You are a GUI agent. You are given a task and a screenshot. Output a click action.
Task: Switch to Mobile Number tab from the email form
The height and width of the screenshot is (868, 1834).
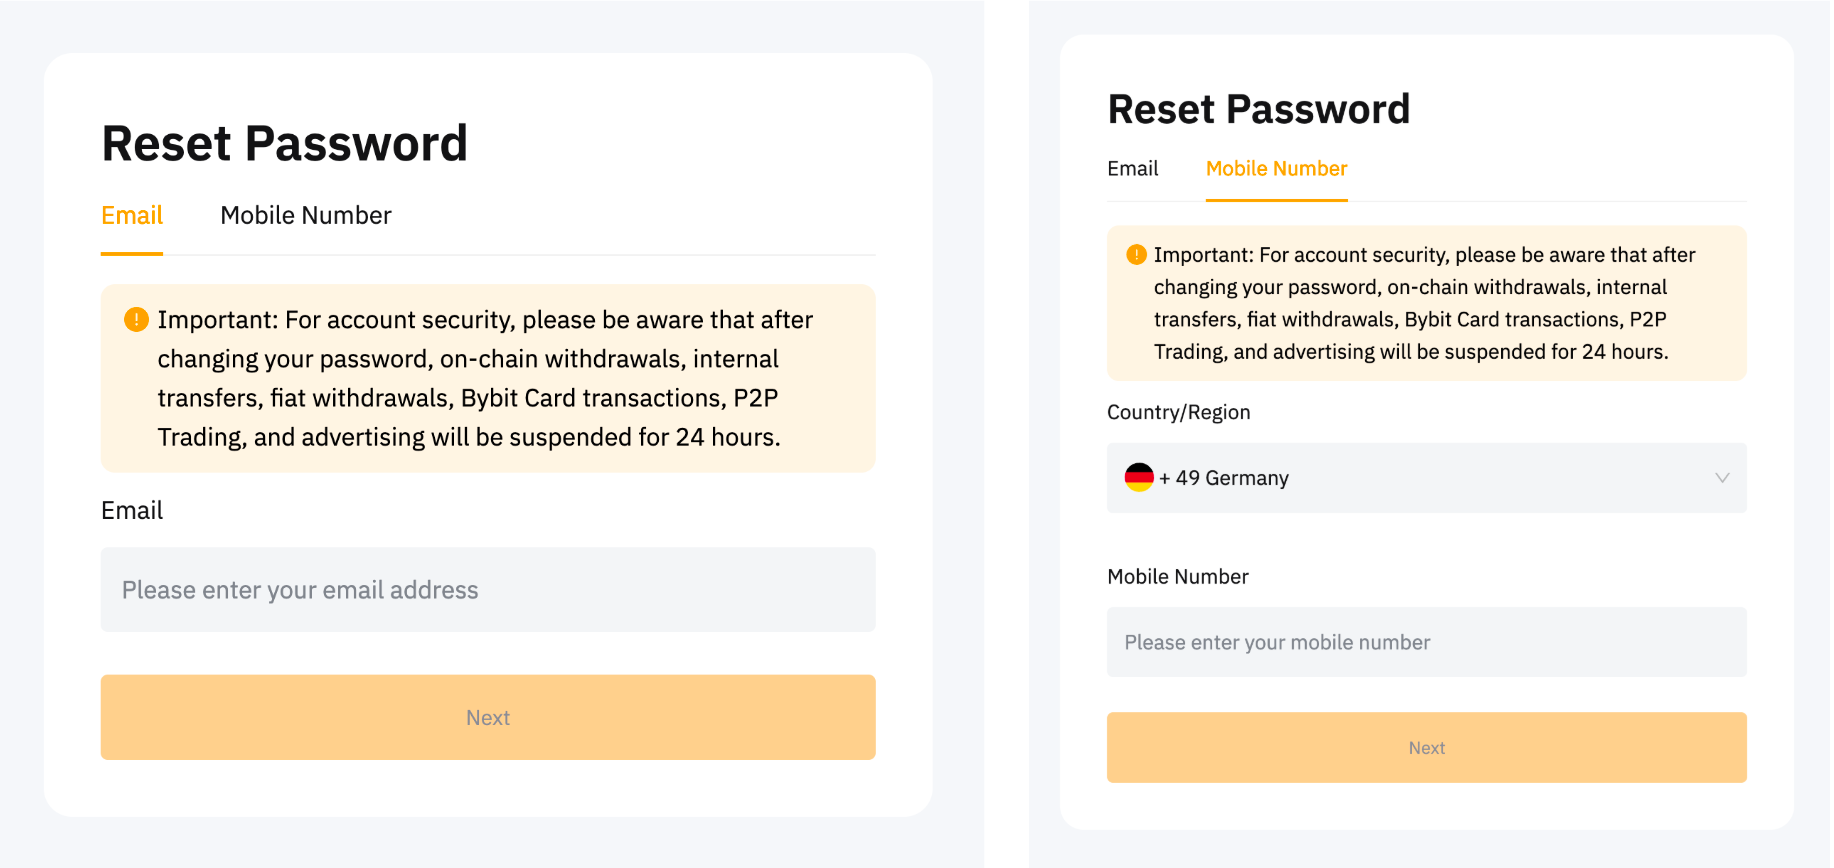(x=305, y=216)
